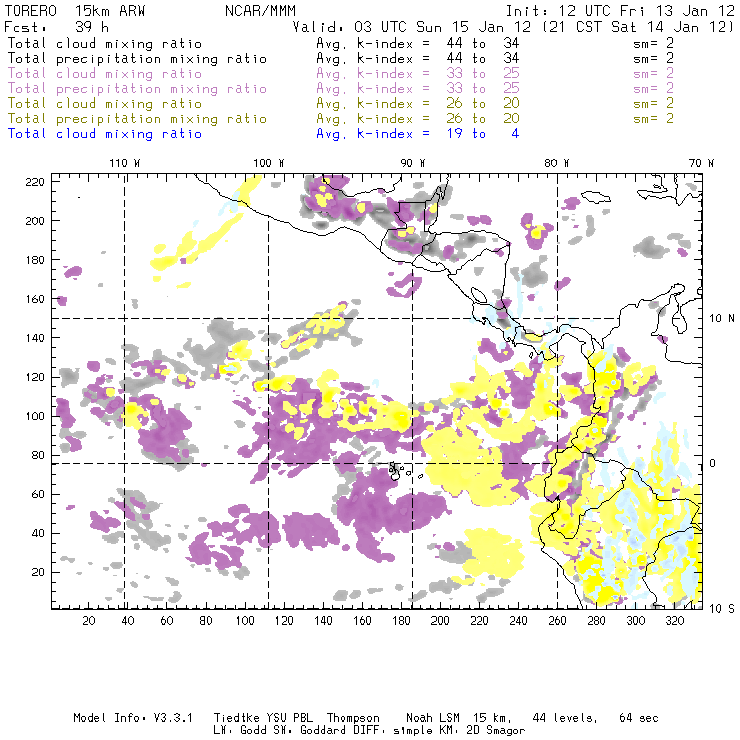The image size is (740, 740).
Task: Click the '20' tick on the horizontal axis
Action: (x=89, y=621)
